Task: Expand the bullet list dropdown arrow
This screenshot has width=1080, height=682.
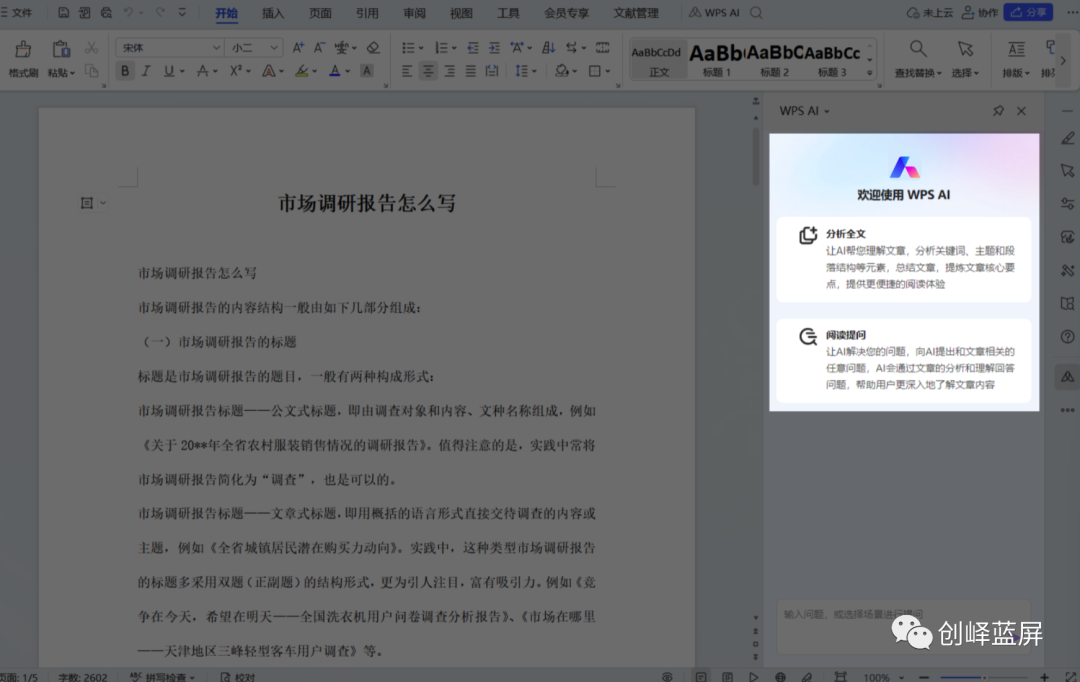Action: [x=421, y=48]
